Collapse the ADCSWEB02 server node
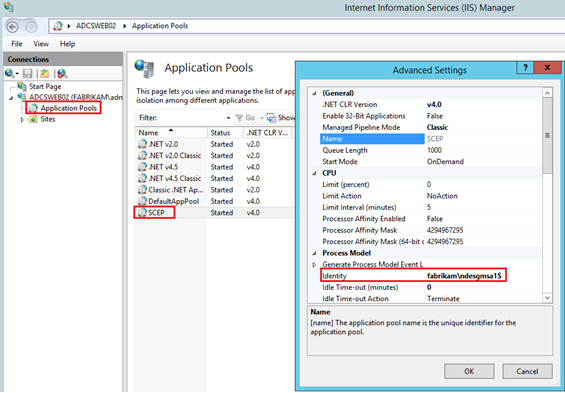 11,98
